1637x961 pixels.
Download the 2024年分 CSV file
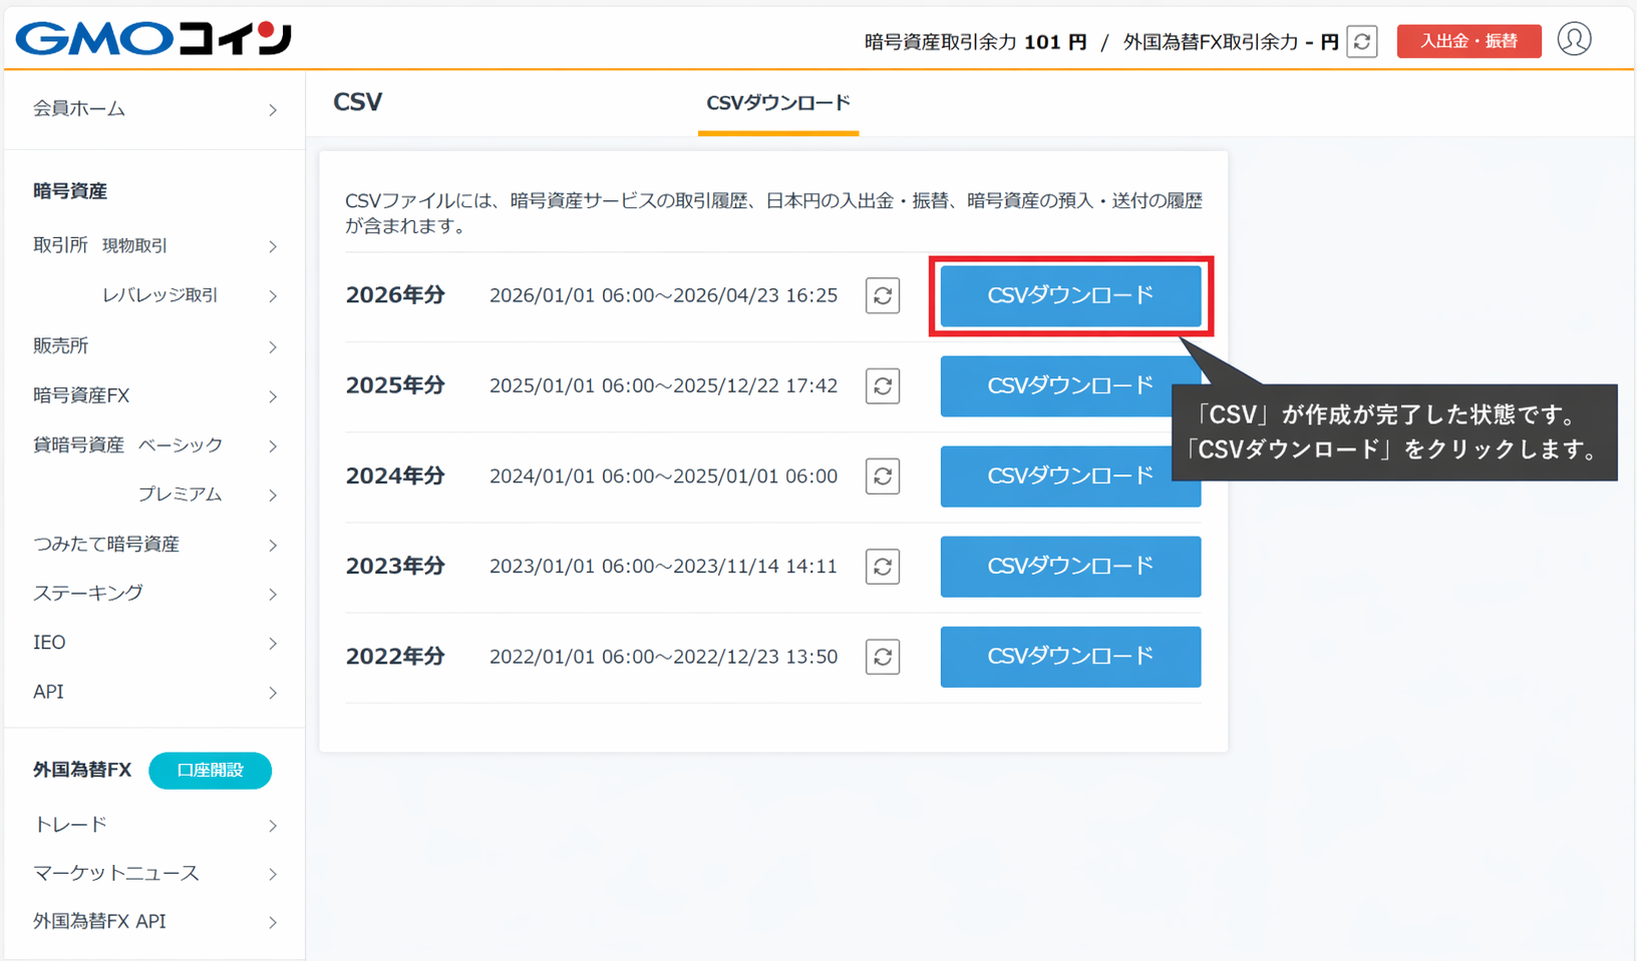(1070, 476)
